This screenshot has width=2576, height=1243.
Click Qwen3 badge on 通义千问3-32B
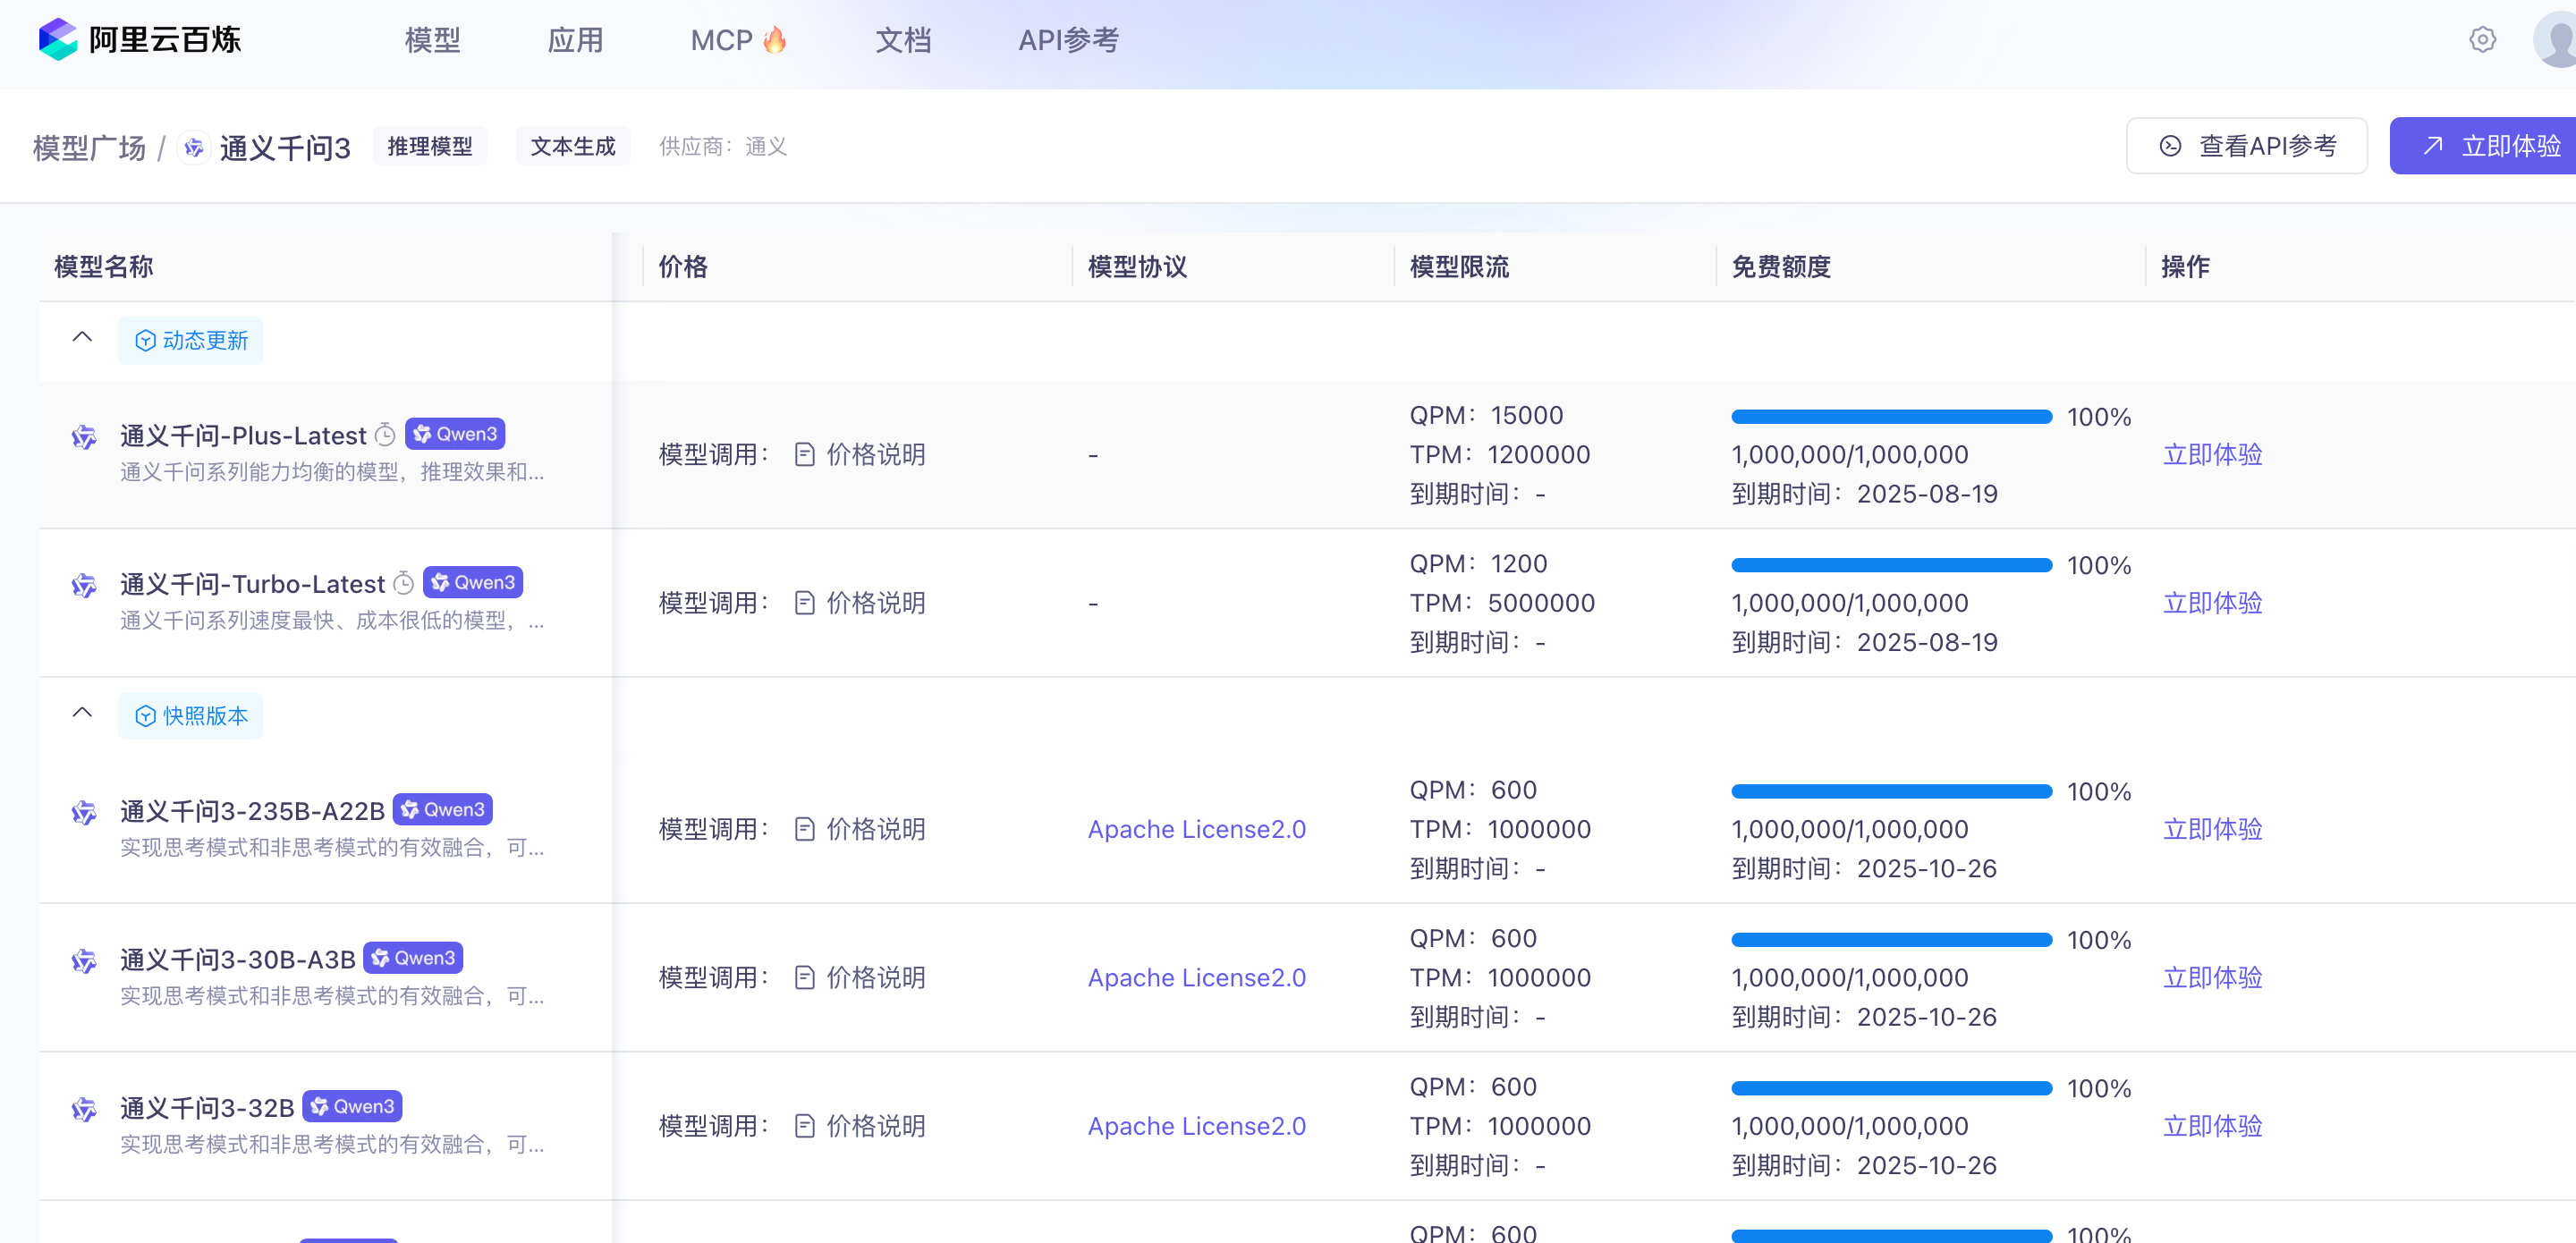(x=352, y=1106)
